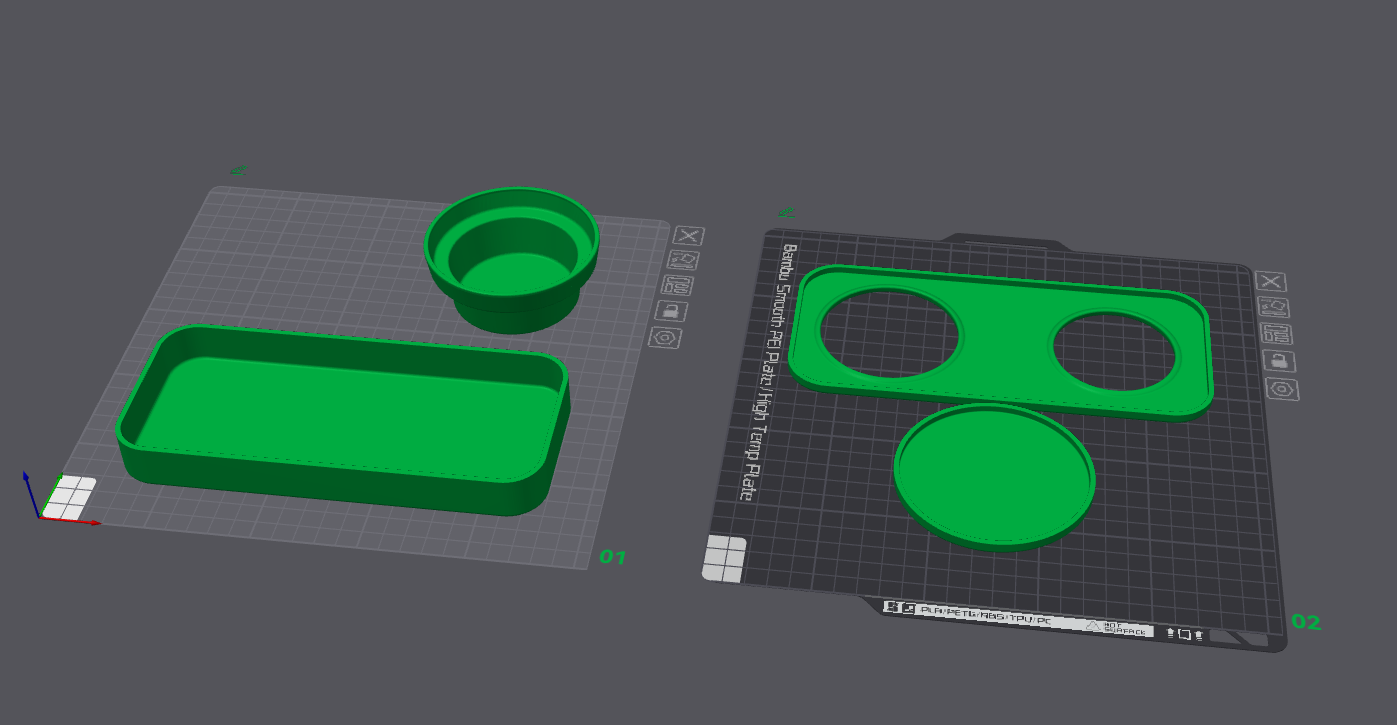Arrange objects on plate 01
Image resolution: width=1397 pixels, height=725 pixels.
[x=683, y=286]
